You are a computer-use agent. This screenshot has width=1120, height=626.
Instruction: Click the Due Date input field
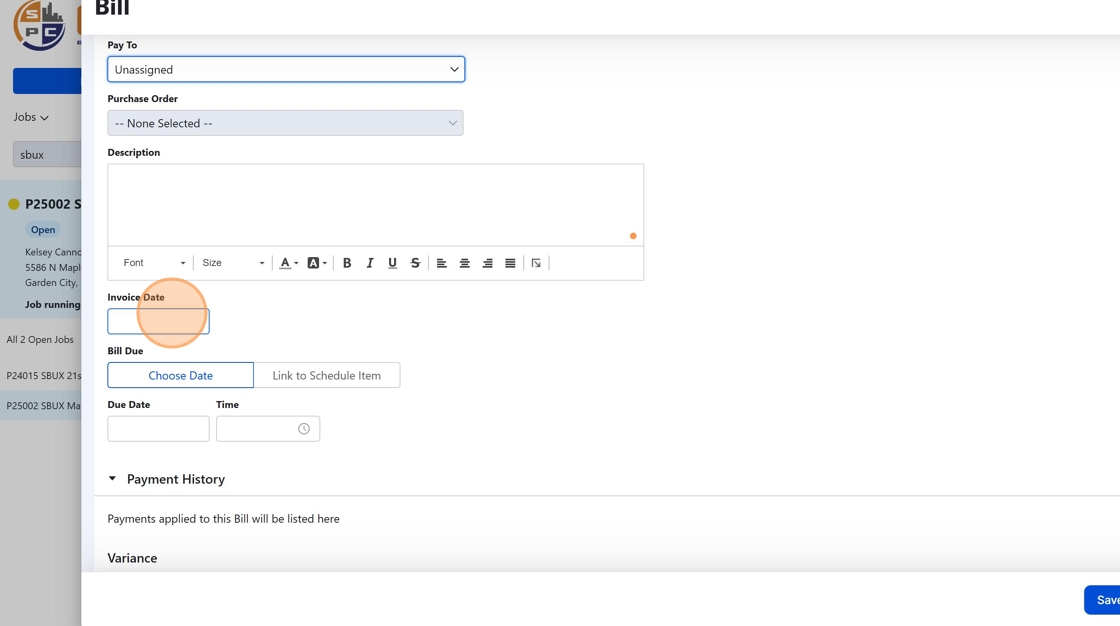pyautogui.click(x=158, y=429)
